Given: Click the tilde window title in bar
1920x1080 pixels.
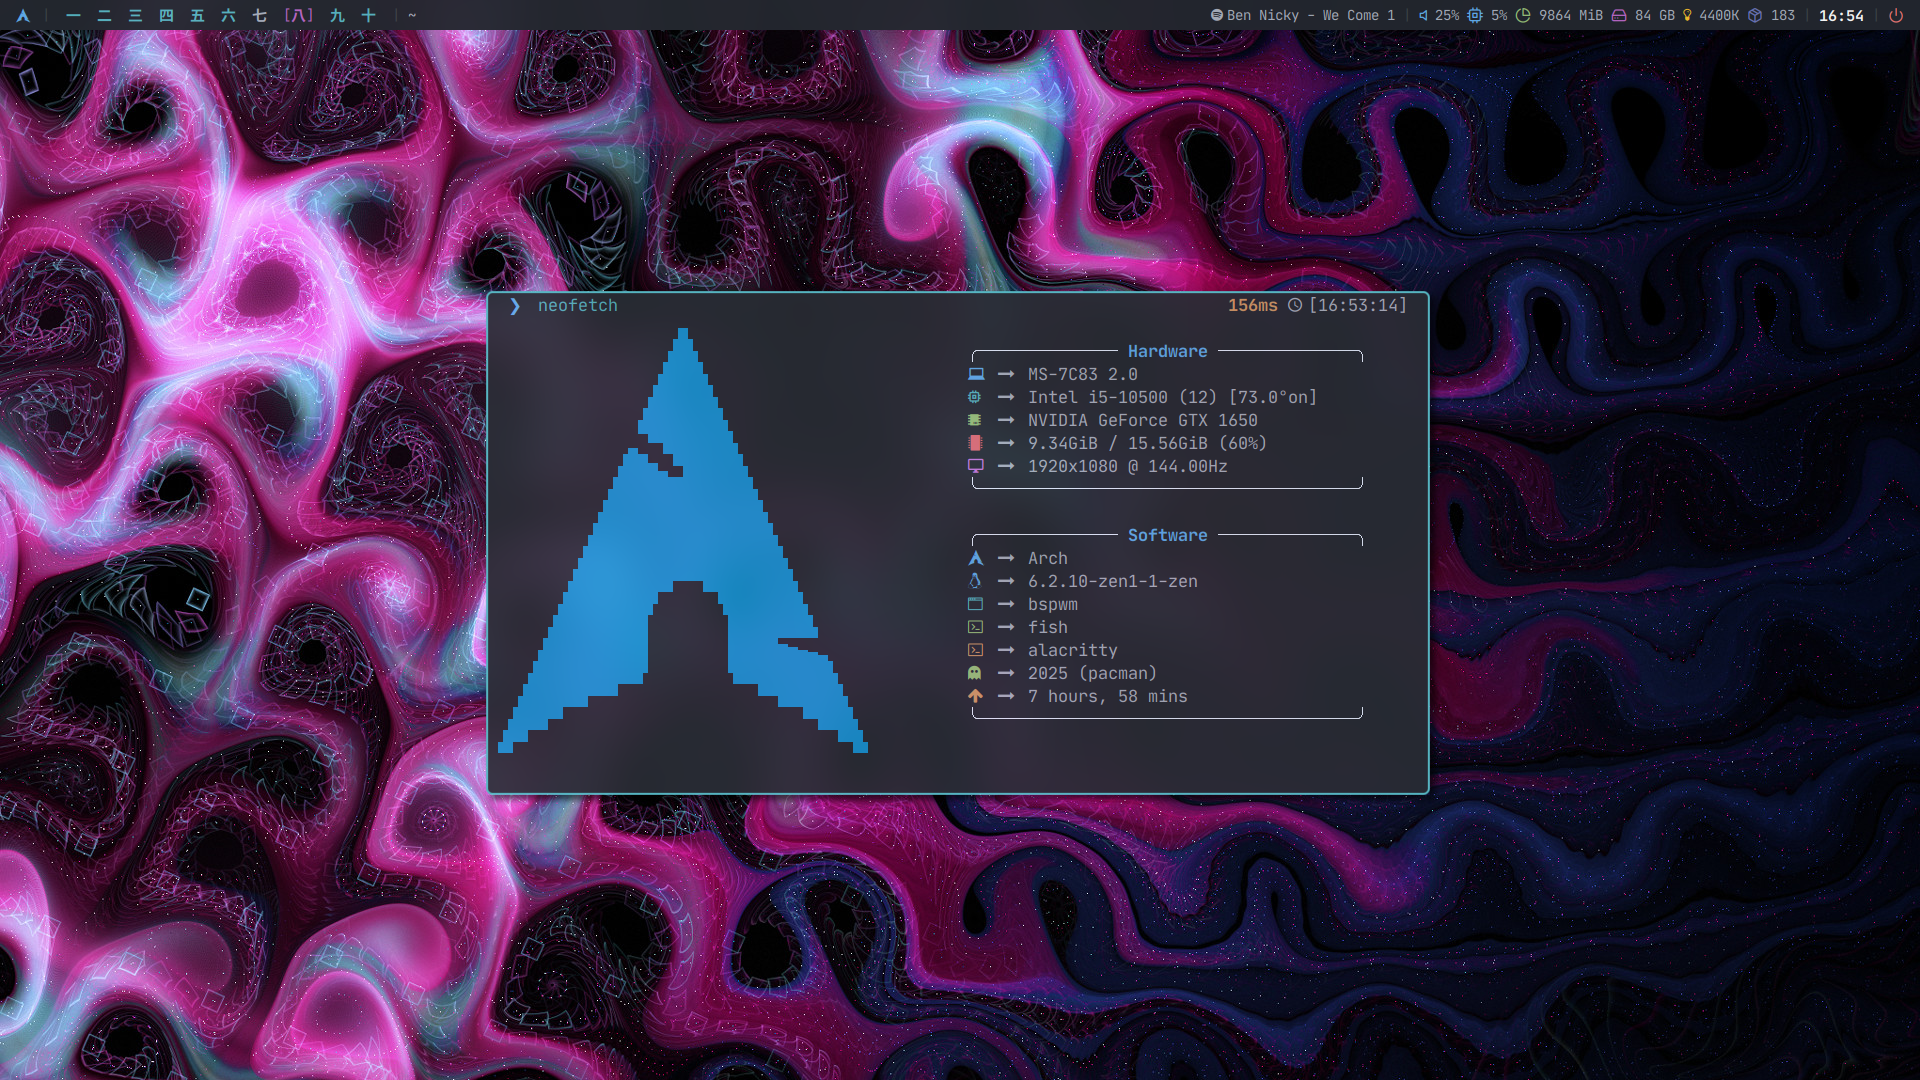Looking at the screenshot, I should point(412,15).
